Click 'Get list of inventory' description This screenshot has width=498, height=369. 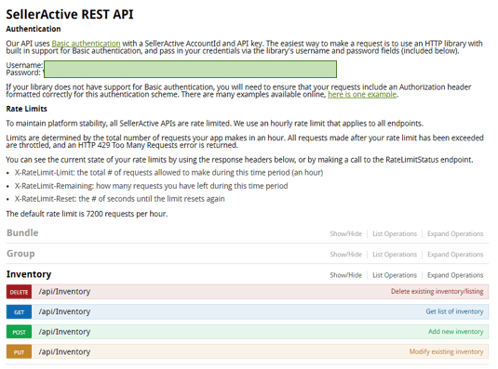(454, 311)
